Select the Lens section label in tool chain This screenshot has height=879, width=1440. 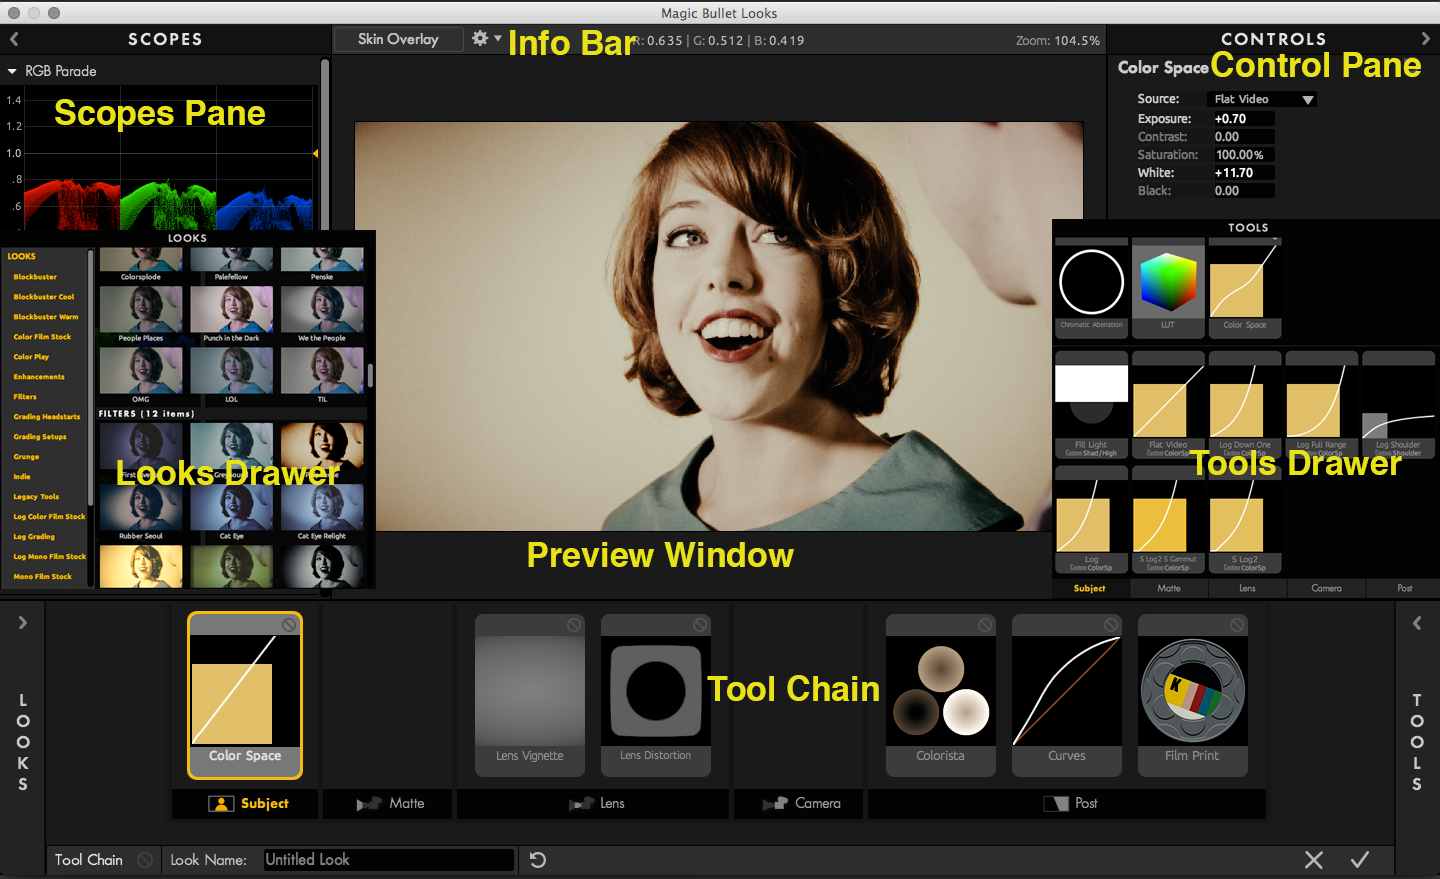(612, 804)
